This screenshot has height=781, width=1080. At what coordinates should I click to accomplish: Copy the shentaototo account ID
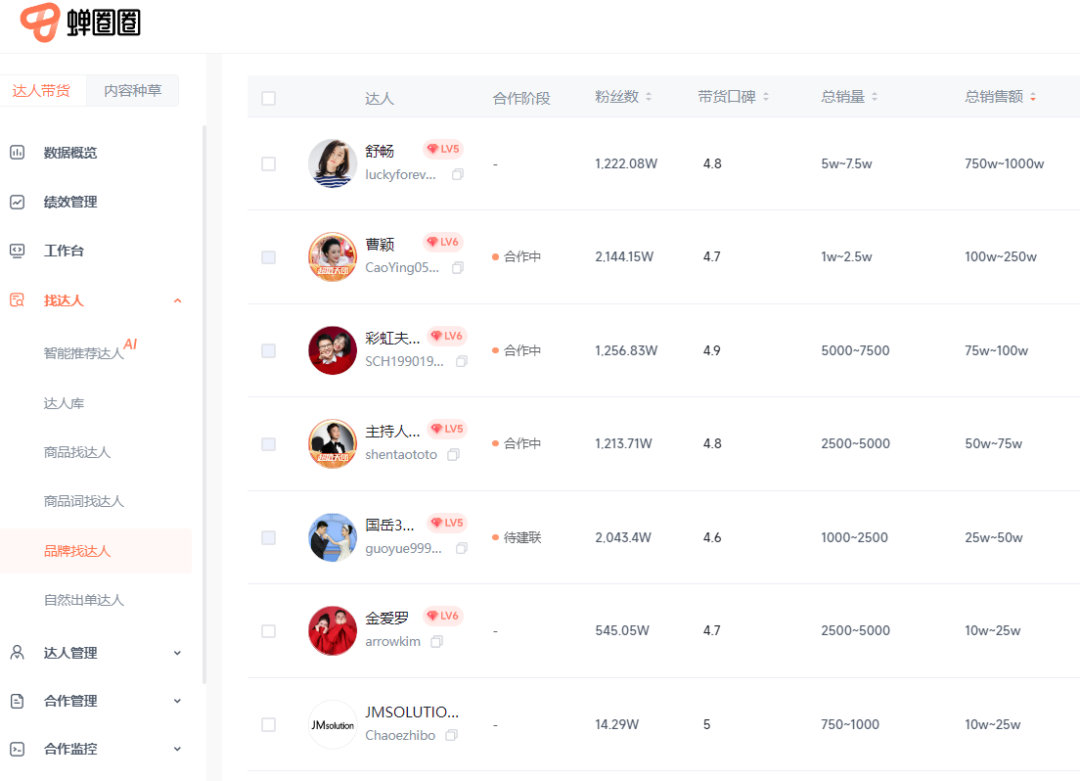pyautogui.click(x=453, y=455)
